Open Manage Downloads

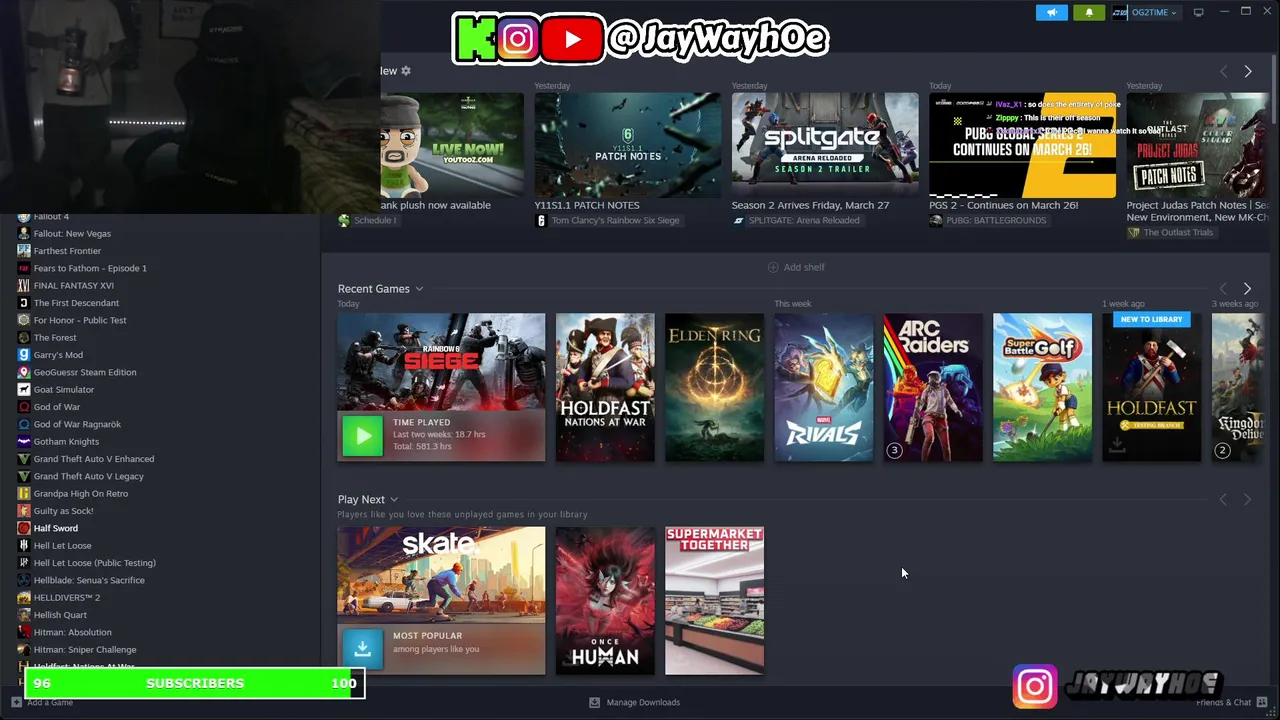tap(634, 702)
